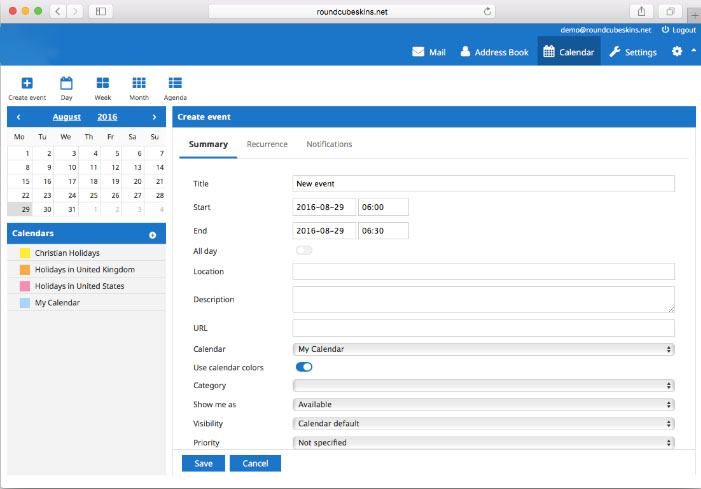Go to next month arrow
Viewport: 701px width, 489px height.
tap(154, 117)
